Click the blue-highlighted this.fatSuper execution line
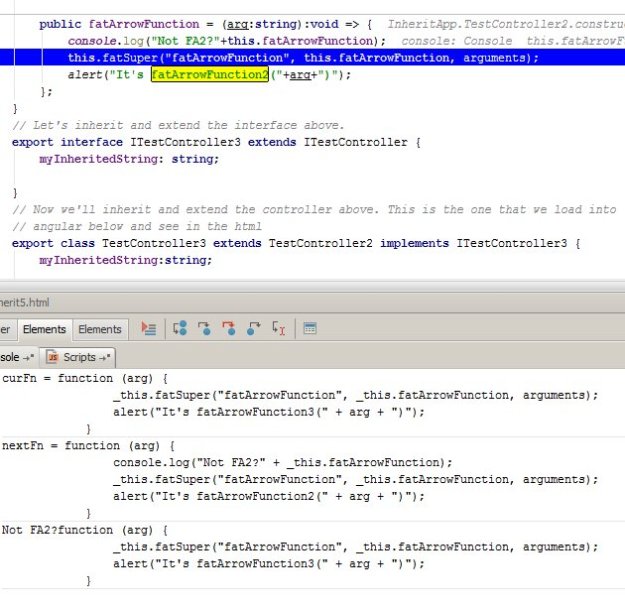Viewport: 625px width, 607px height. click(x=300, y=57)
